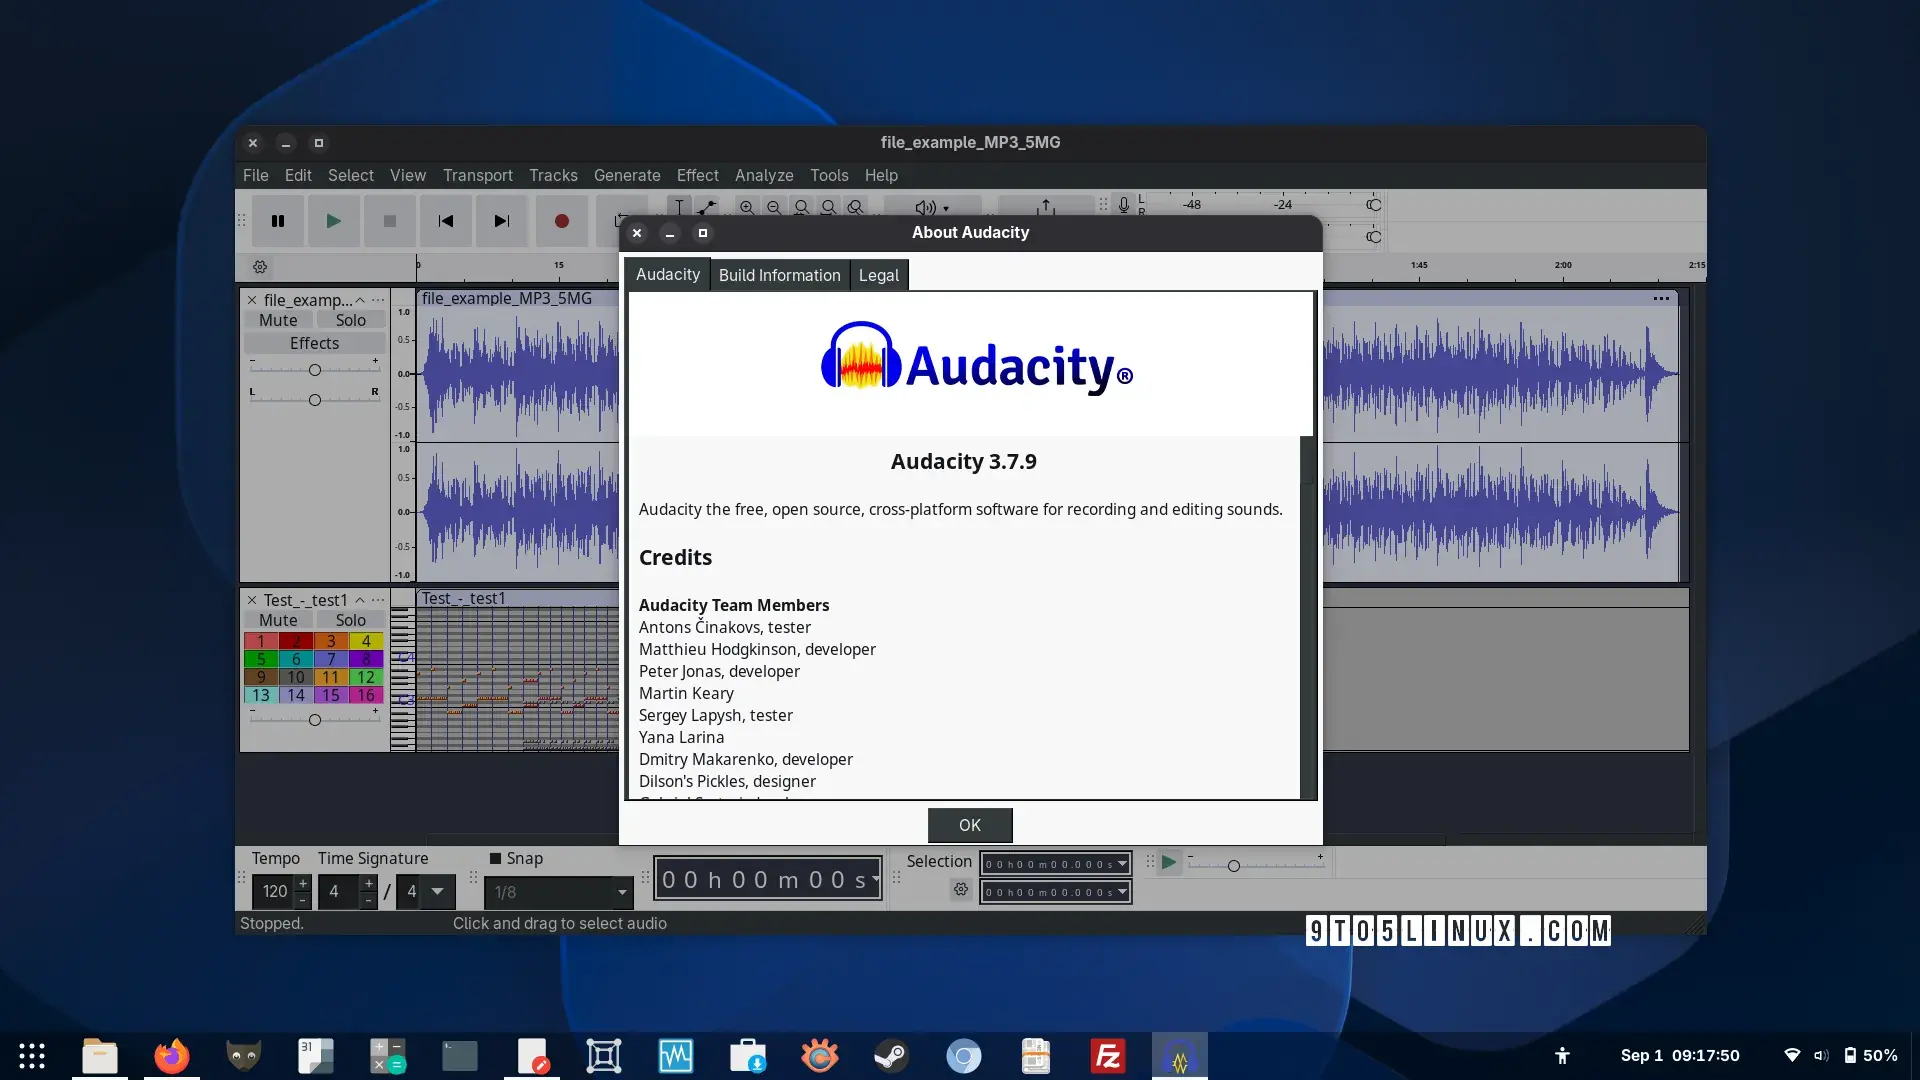This screenshot has width=1920, height=1080.
Task: Skip to end of project
Action: [x=502, y=221]
